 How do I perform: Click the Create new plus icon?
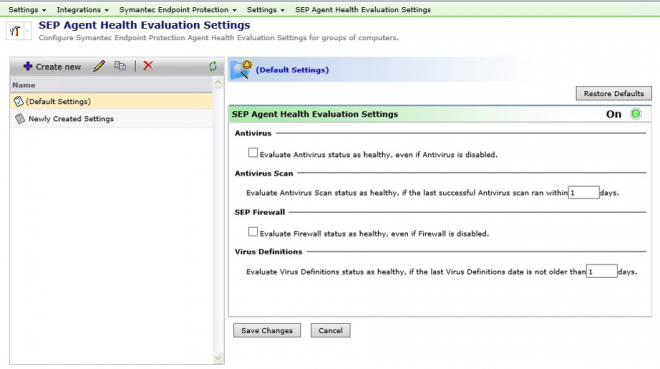(28, 66)
